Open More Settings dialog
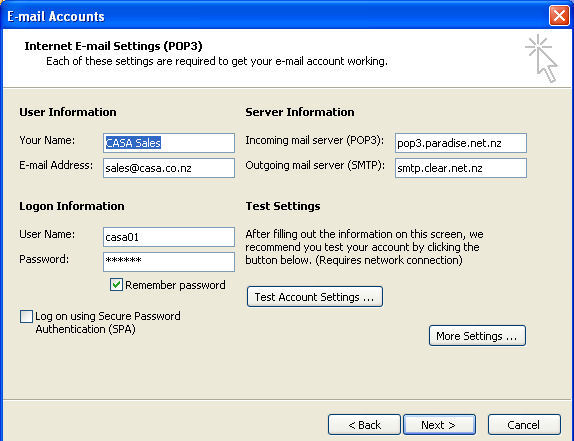Image resolution: width=574 pixels, height=441 pixels. pos(477,336)
